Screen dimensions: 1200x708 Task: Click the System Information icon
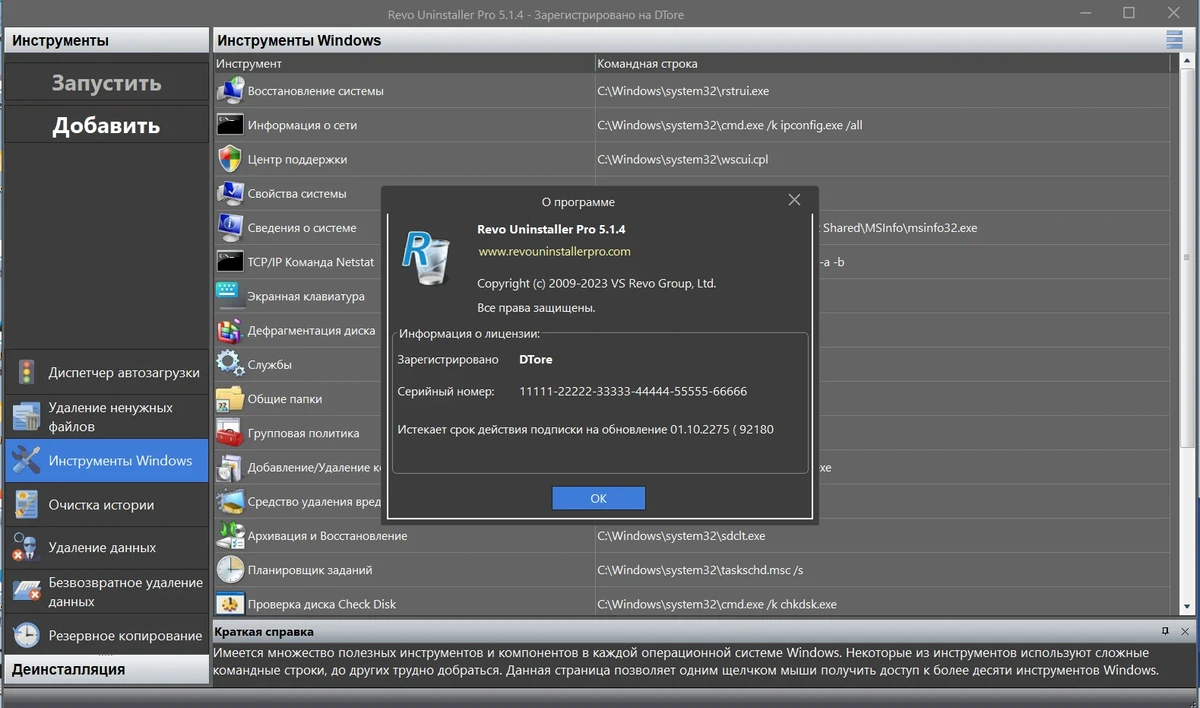click(230, 228)
